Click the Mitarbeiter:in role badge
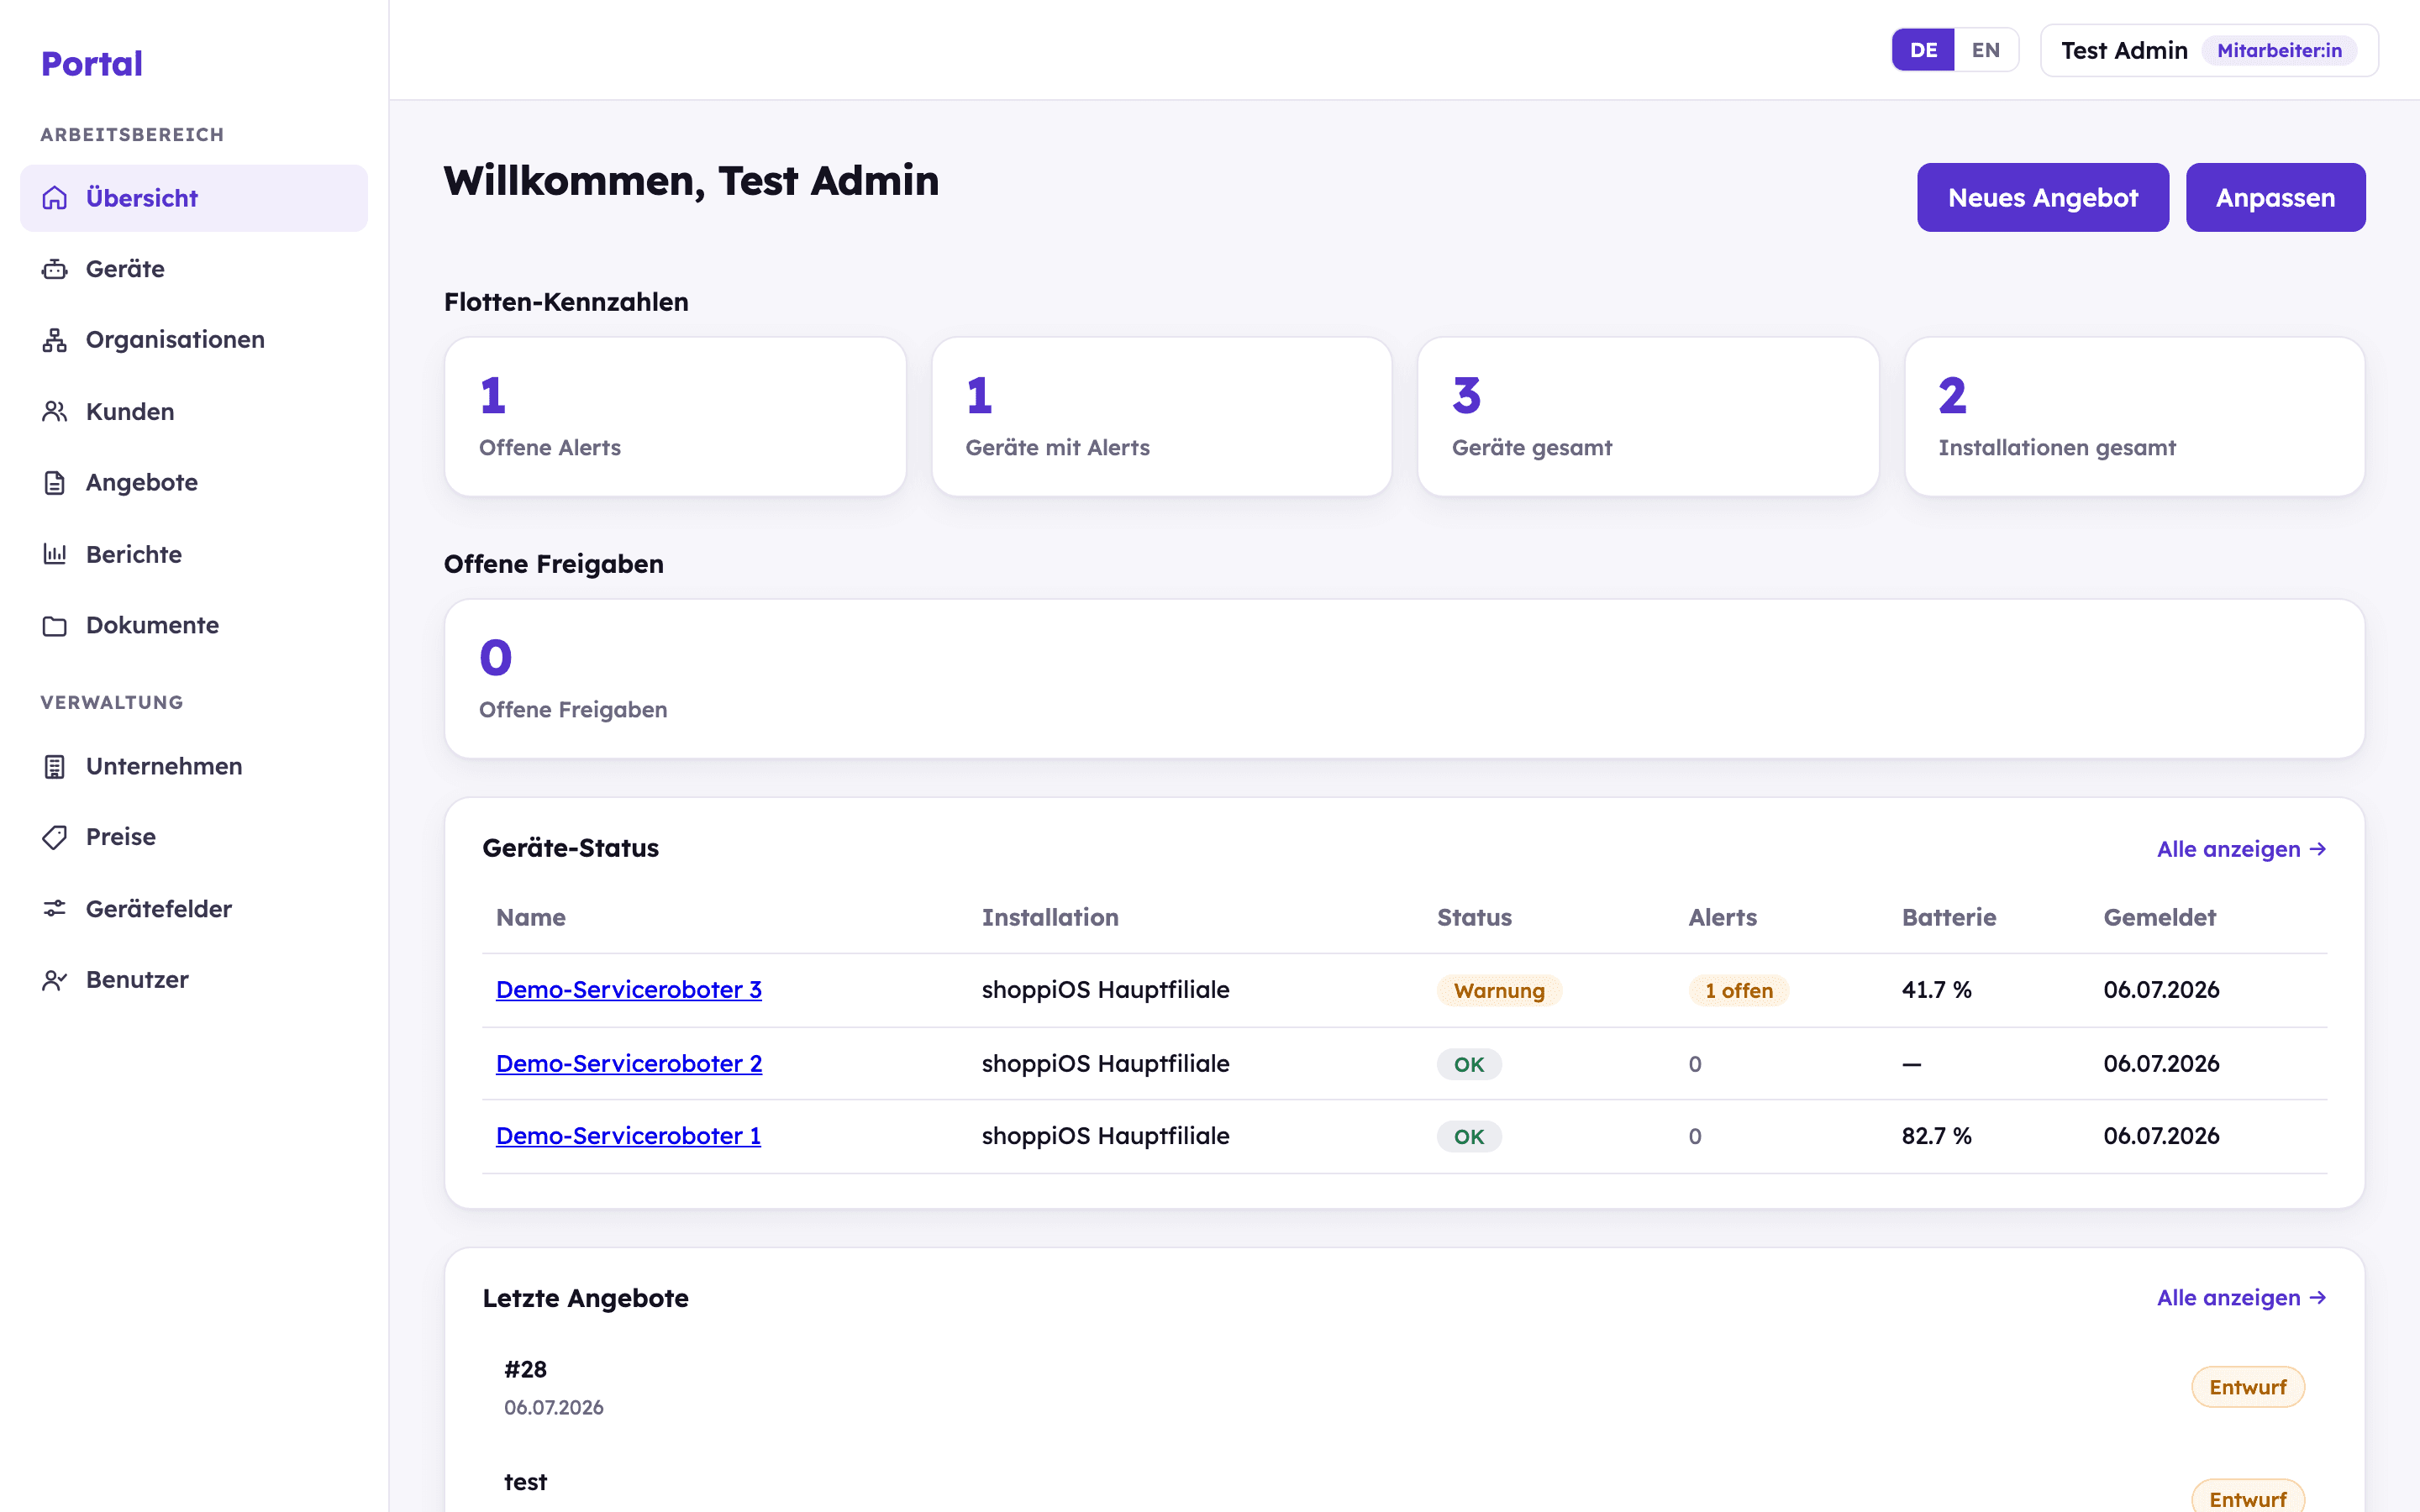 pos(2279,50)
